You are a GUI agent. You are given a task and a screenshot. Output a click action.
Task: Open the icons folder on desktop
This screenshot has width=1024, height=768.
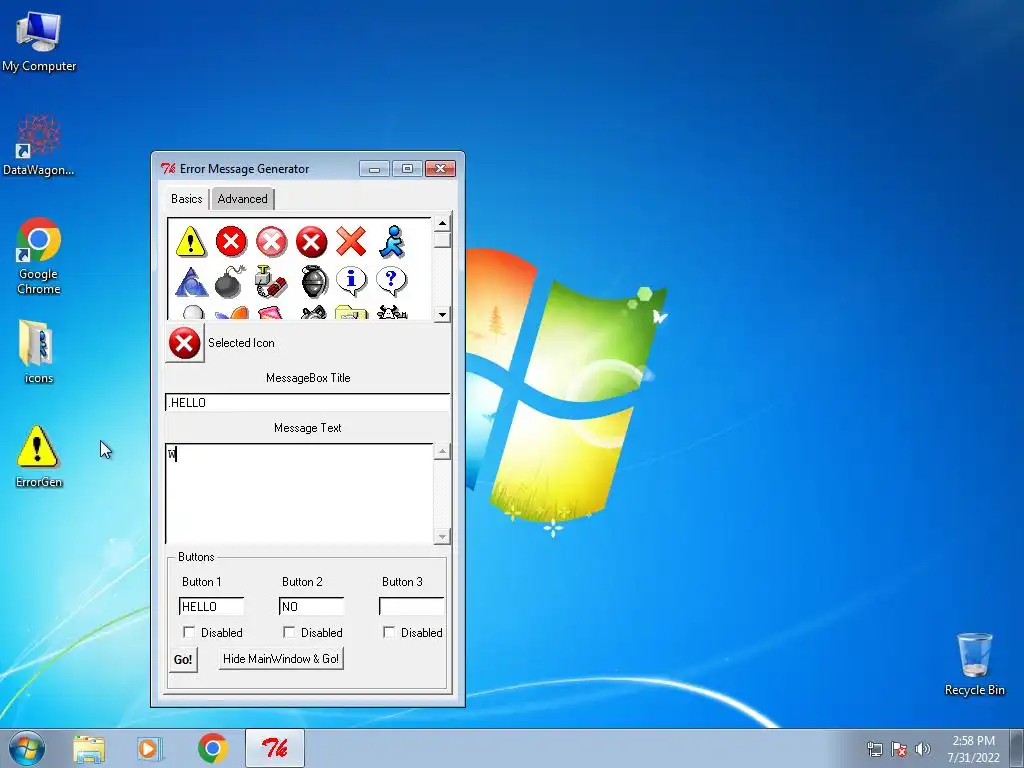click(38, 351)
